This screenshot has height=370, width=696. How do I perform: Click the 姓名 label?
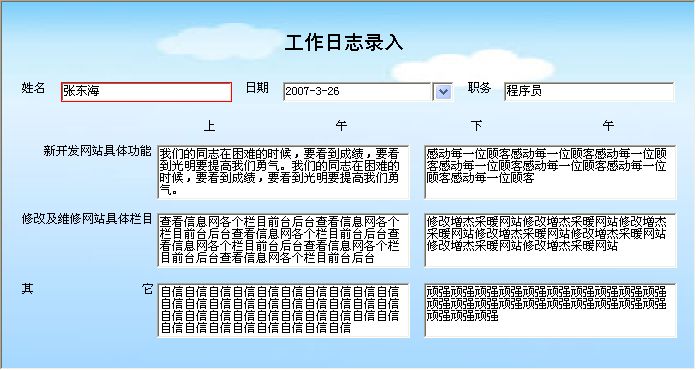pos(33,88)
